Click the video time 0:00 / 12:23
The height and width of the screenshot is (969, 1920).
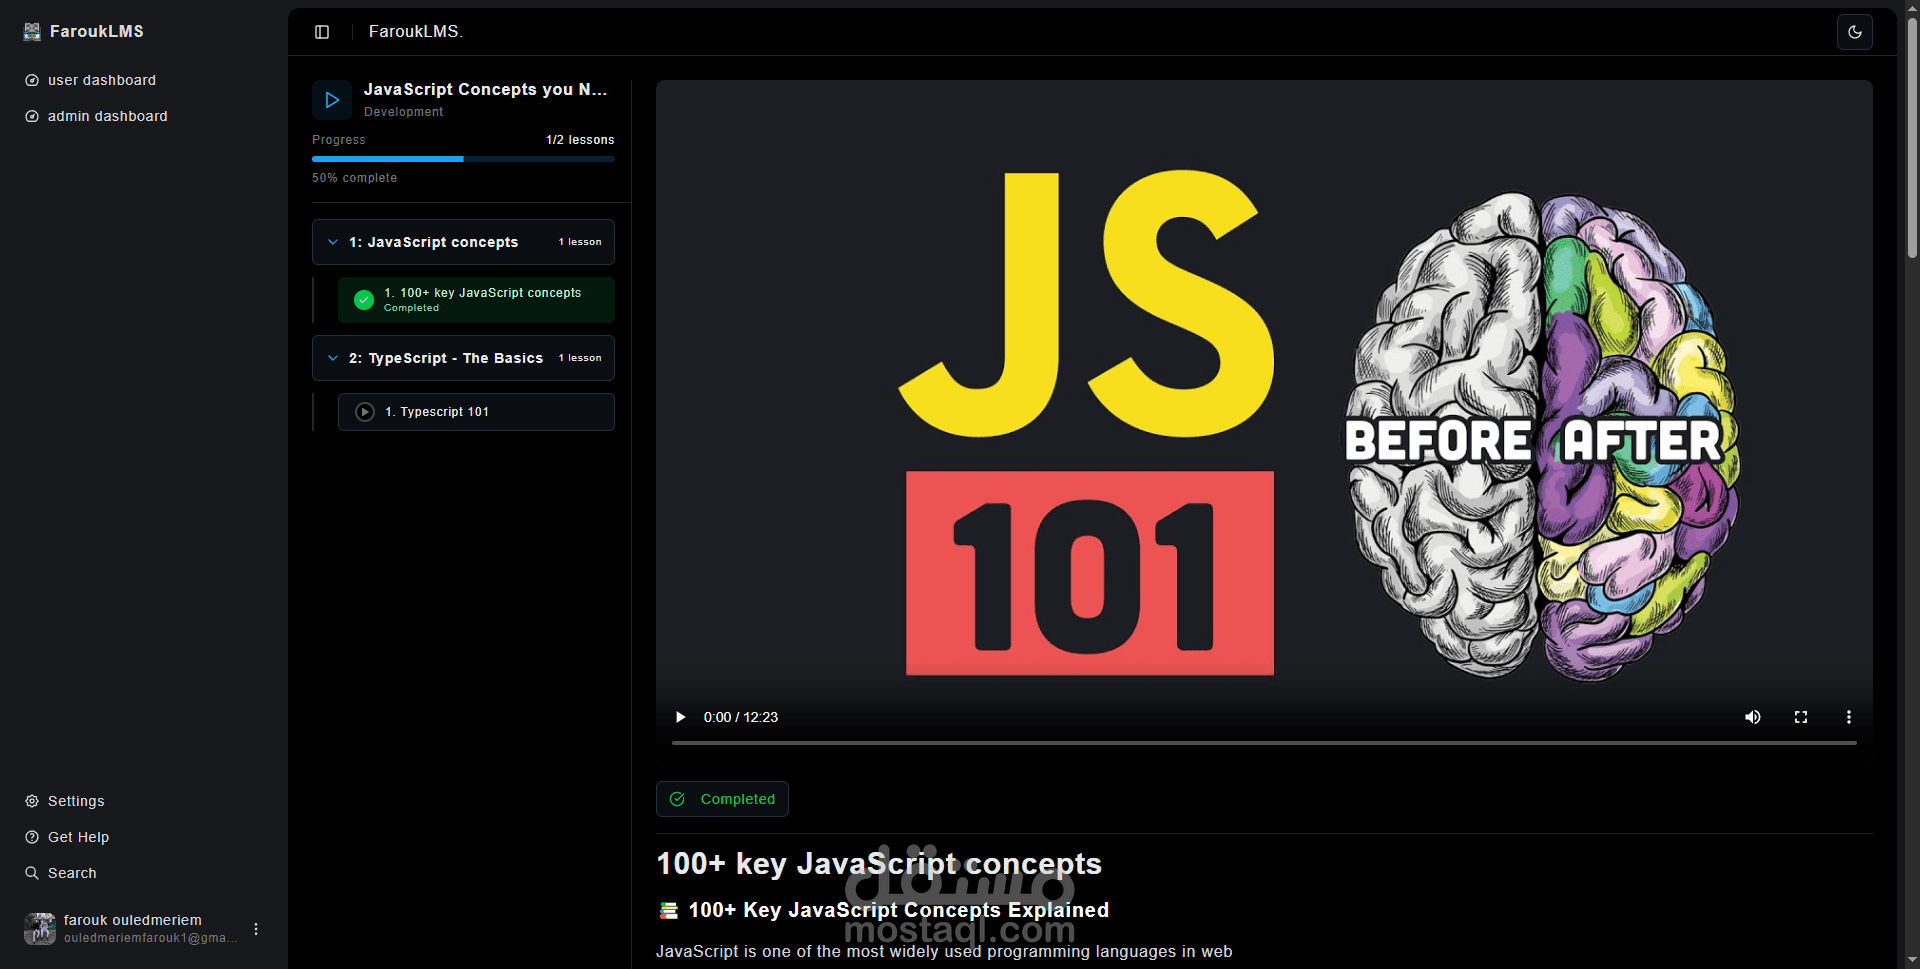[x=741, y=717]
